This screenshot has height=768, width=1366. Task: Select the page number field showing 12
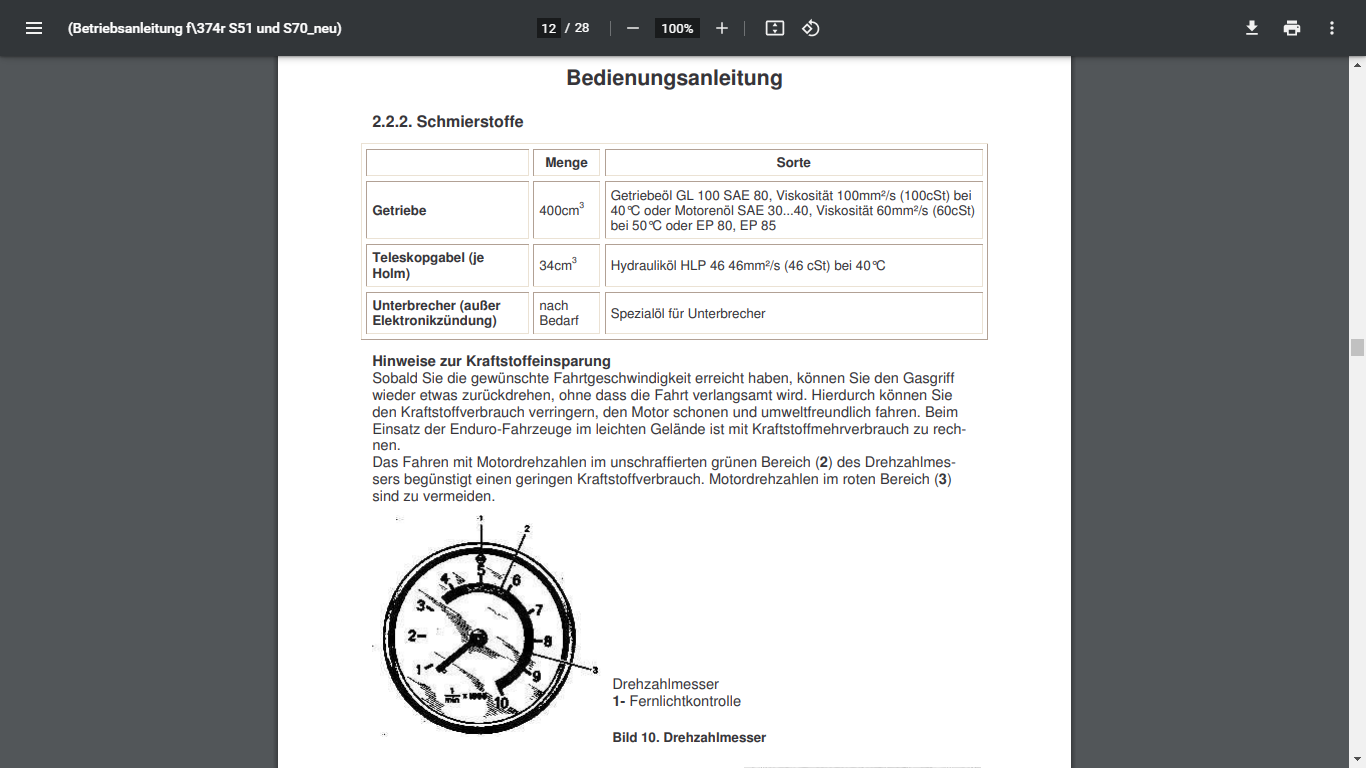tap(548, 28)
